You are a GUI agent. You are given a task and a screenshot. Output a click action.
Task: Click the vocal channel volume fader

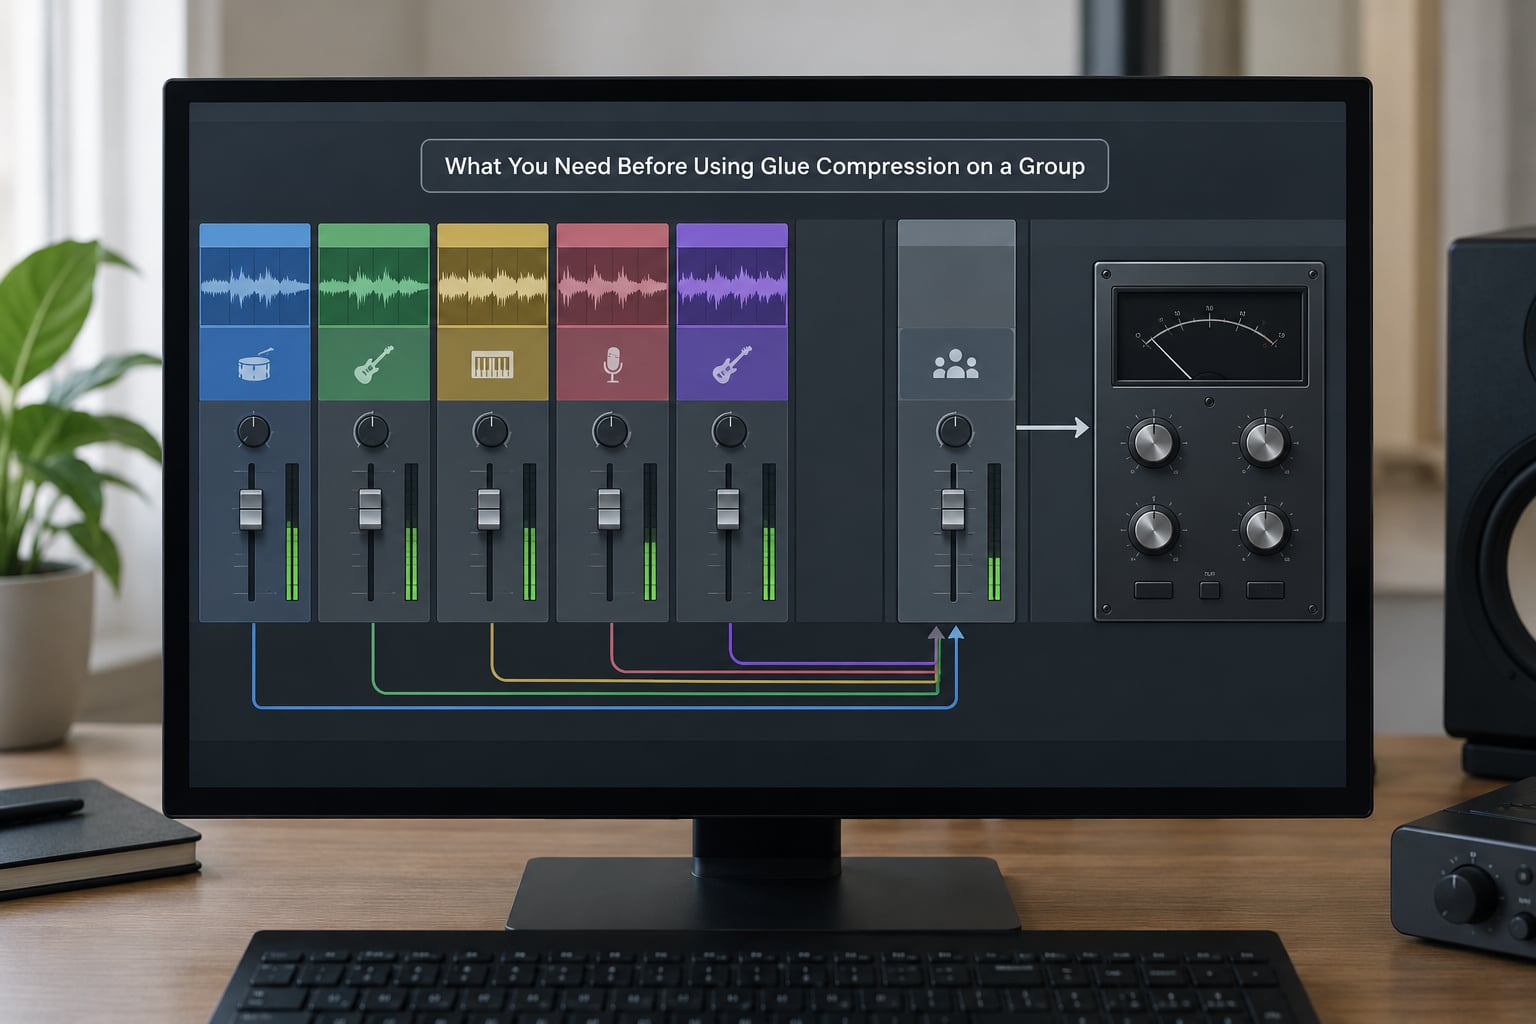[x=609, y=509]
